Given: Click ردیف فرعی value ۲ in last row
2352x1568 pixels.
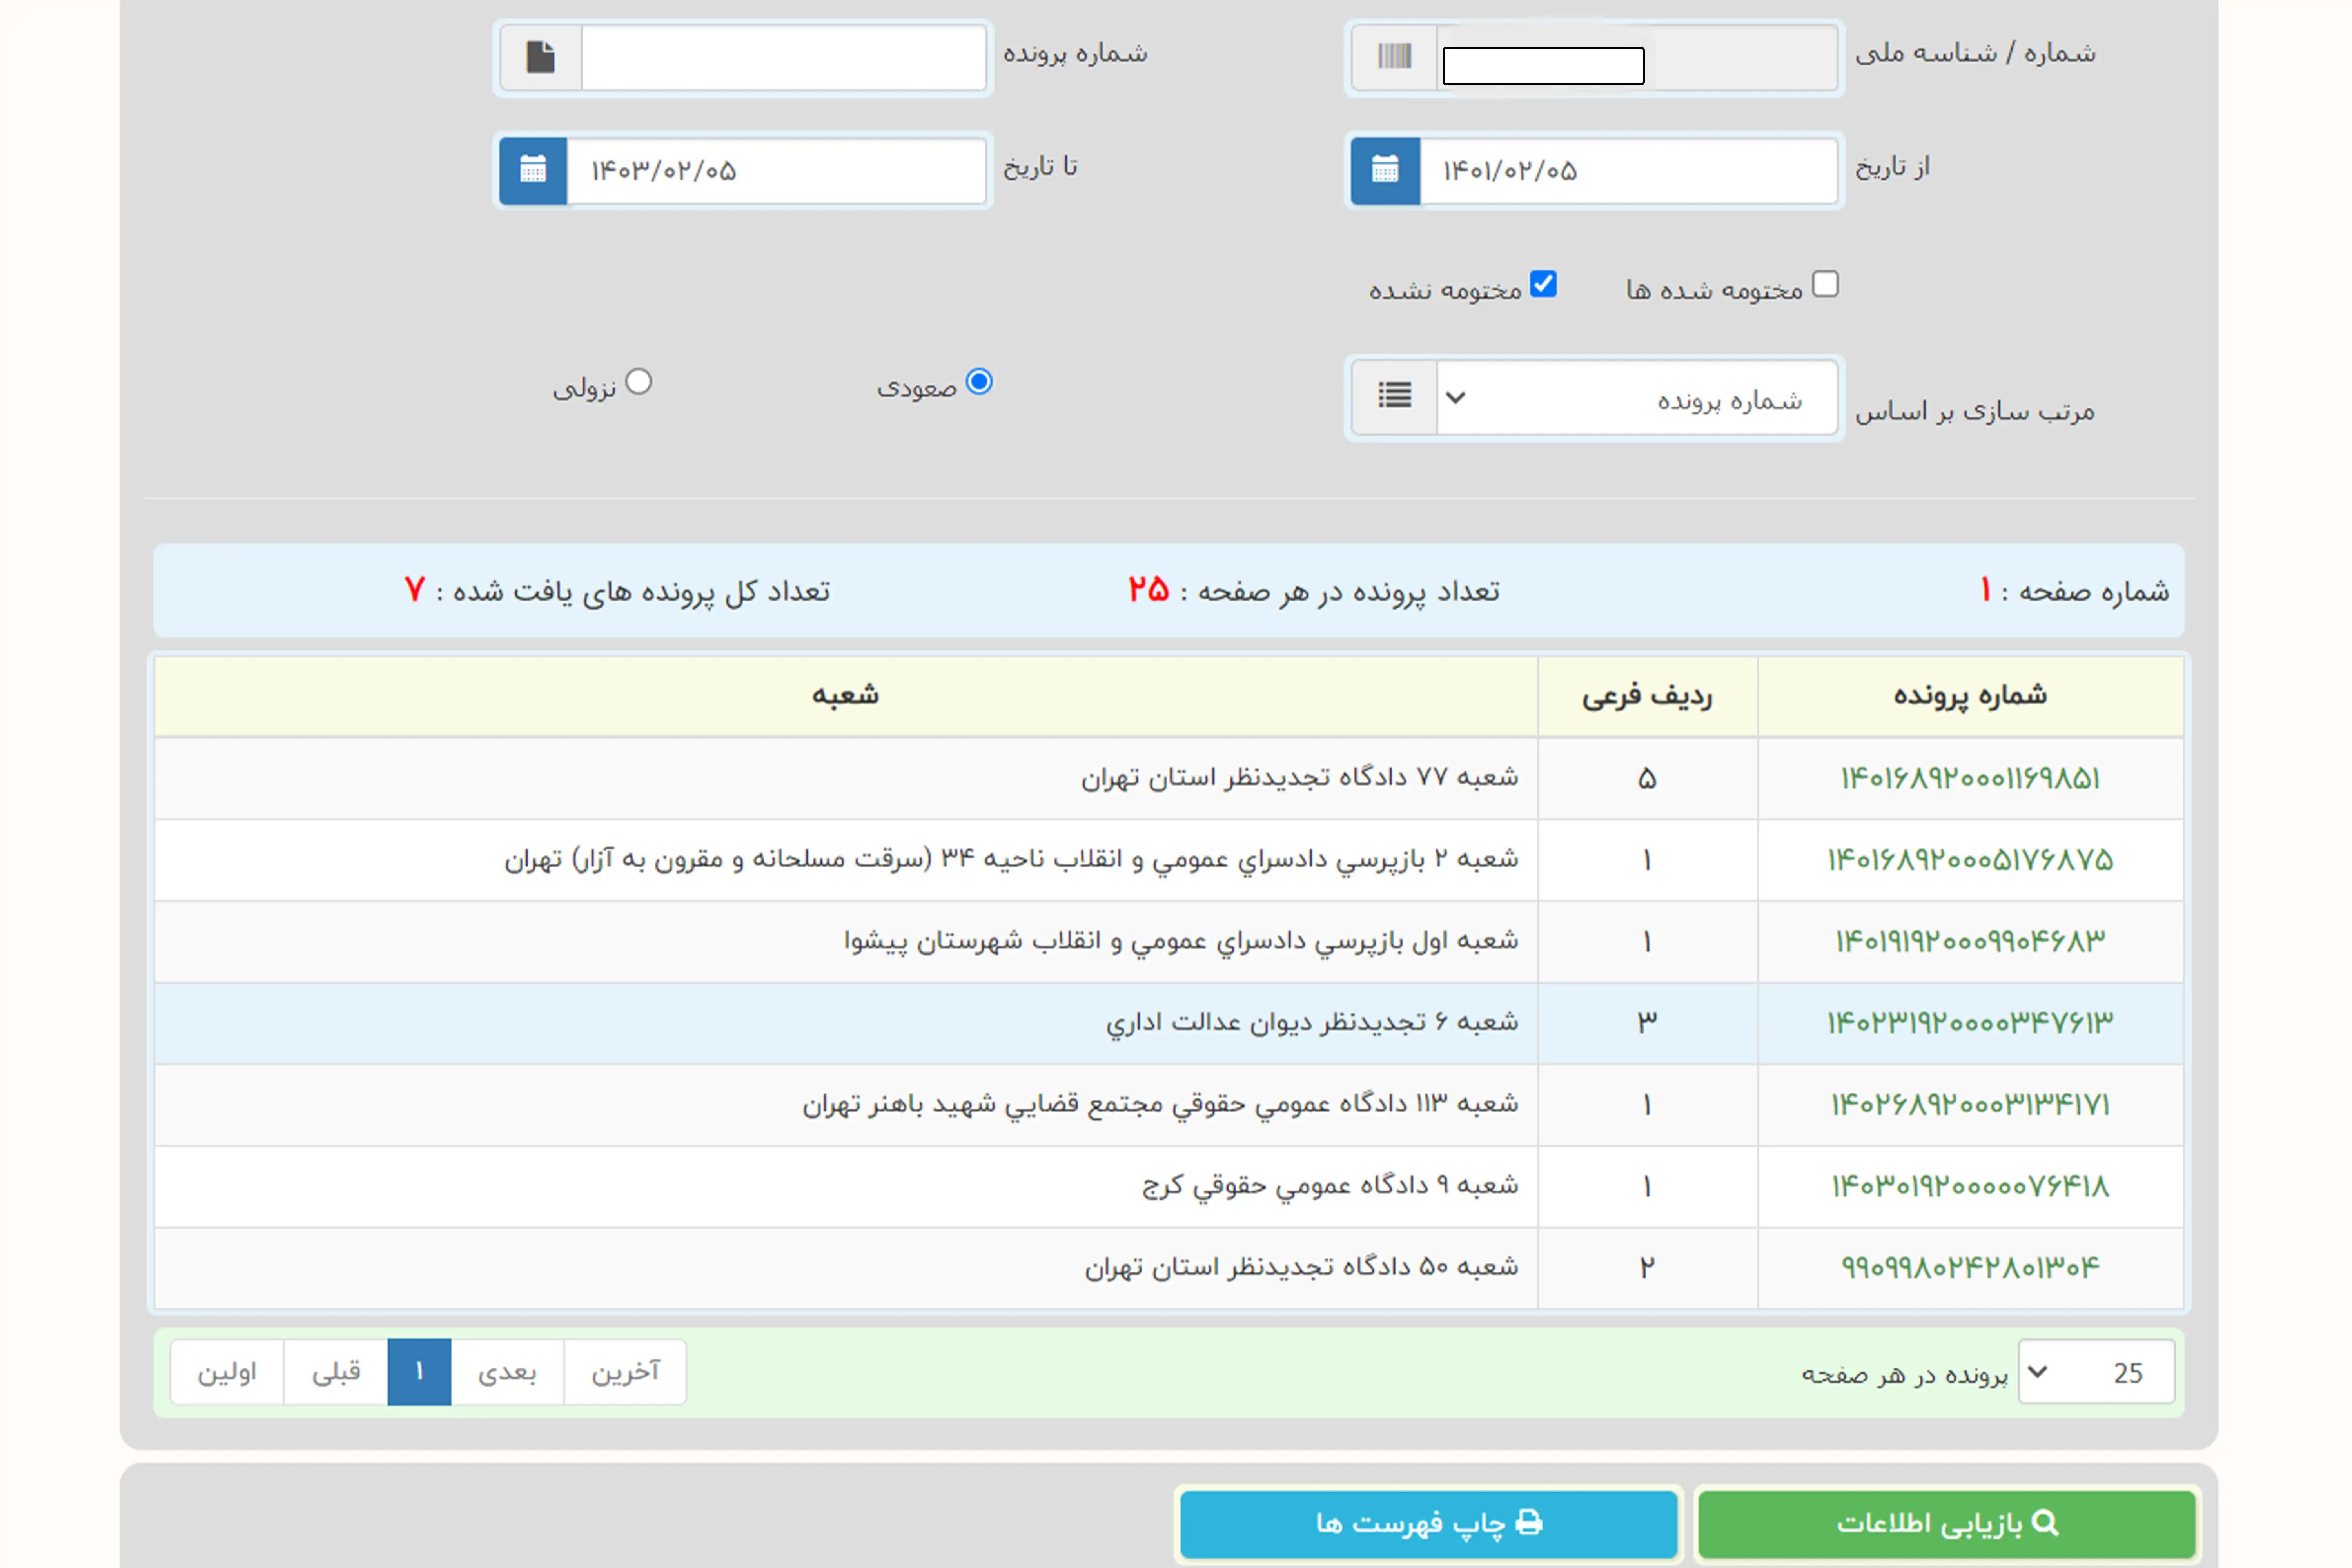Looking at the screenshot, I should tap(1647, 1268).
